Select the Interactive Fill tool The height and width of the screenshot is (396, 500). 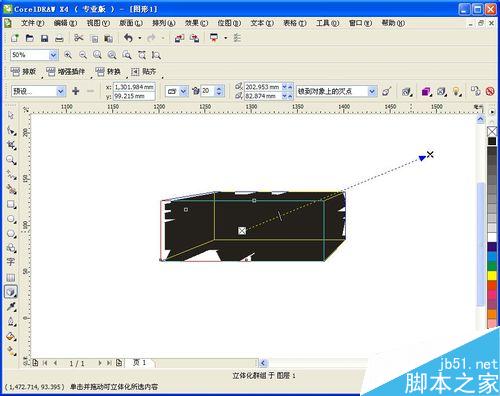coord(11,351)
